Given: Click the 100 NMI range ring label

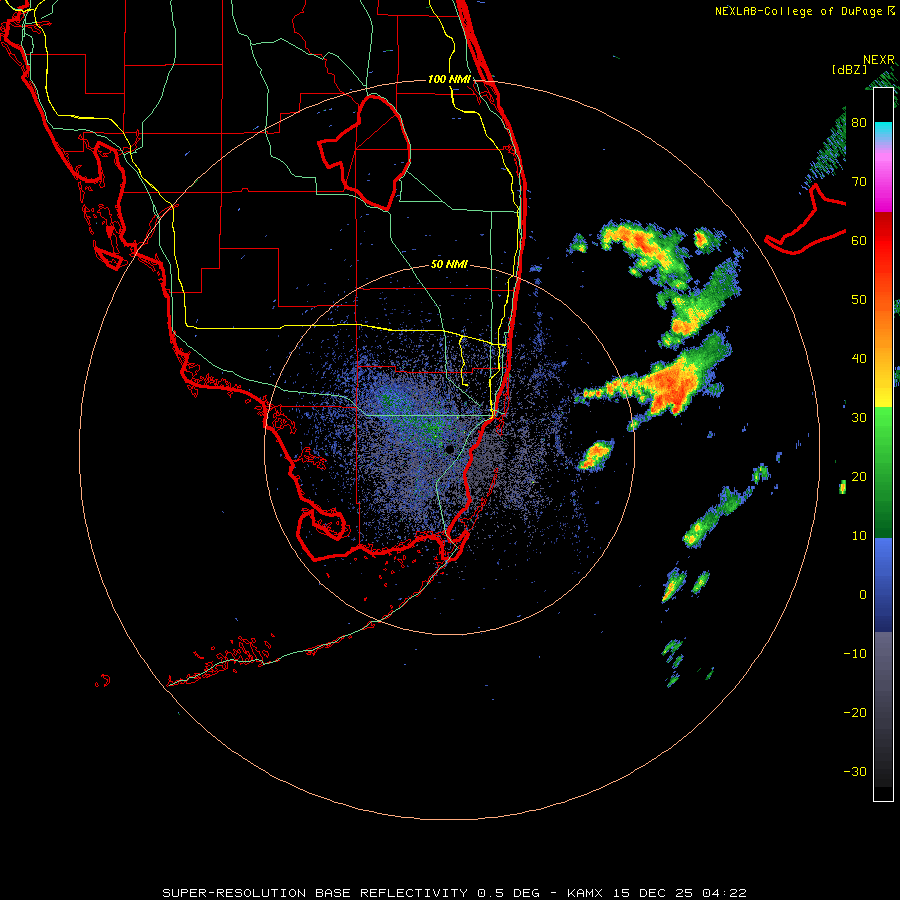Looking at the screenshot, I should pos(449,79).
